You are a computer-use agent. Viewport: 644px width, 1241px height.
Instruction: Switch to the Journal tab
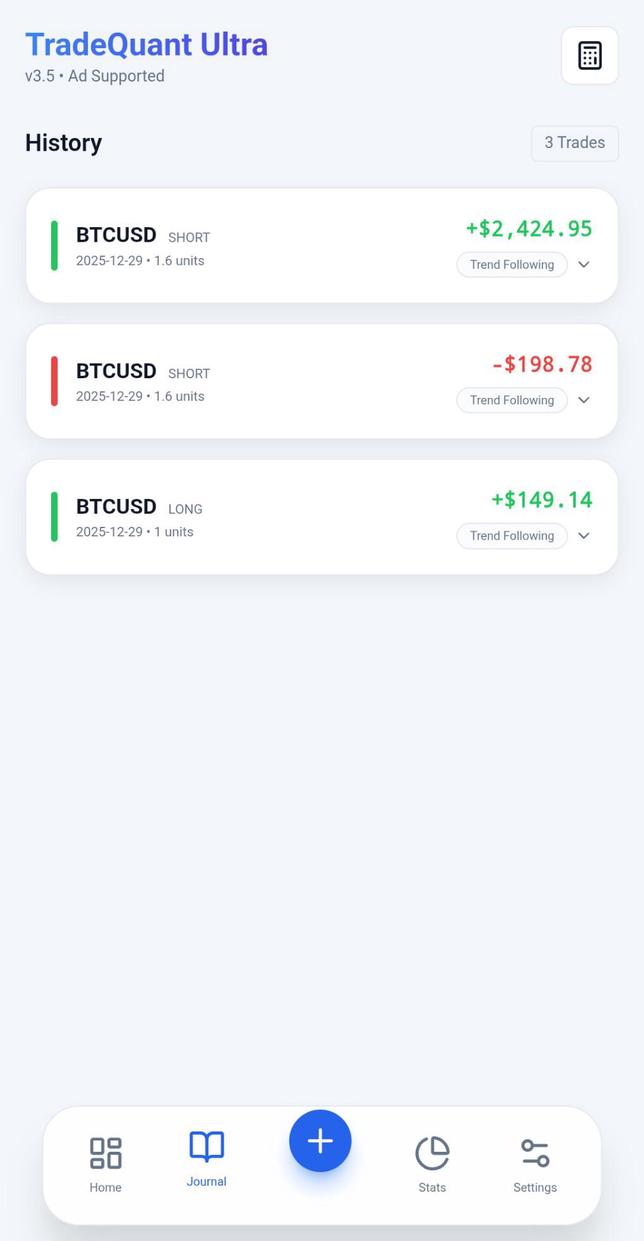[x=206, y=1160]
